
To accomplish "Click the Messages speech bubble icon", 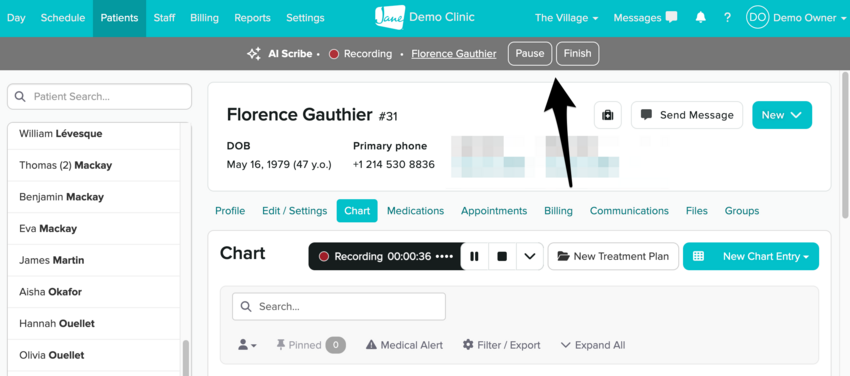I will point(671,18).
